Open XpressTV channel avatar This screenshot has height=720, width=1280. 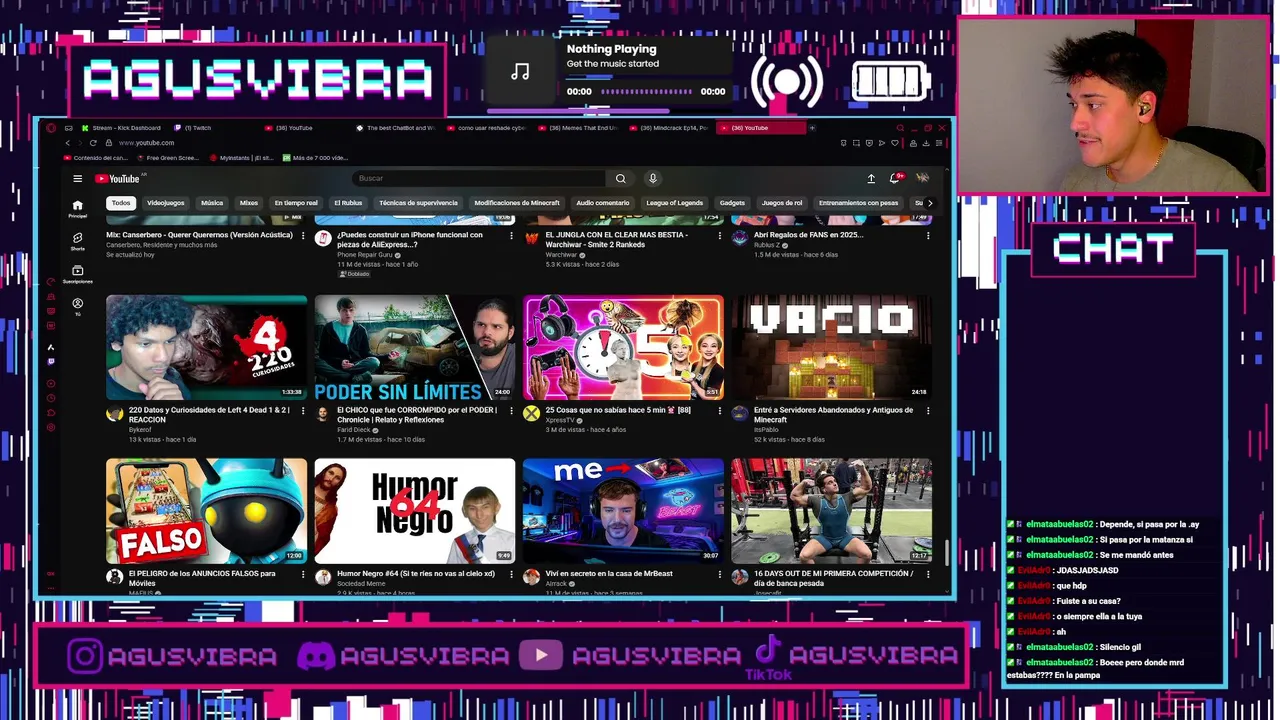point(531,413)
